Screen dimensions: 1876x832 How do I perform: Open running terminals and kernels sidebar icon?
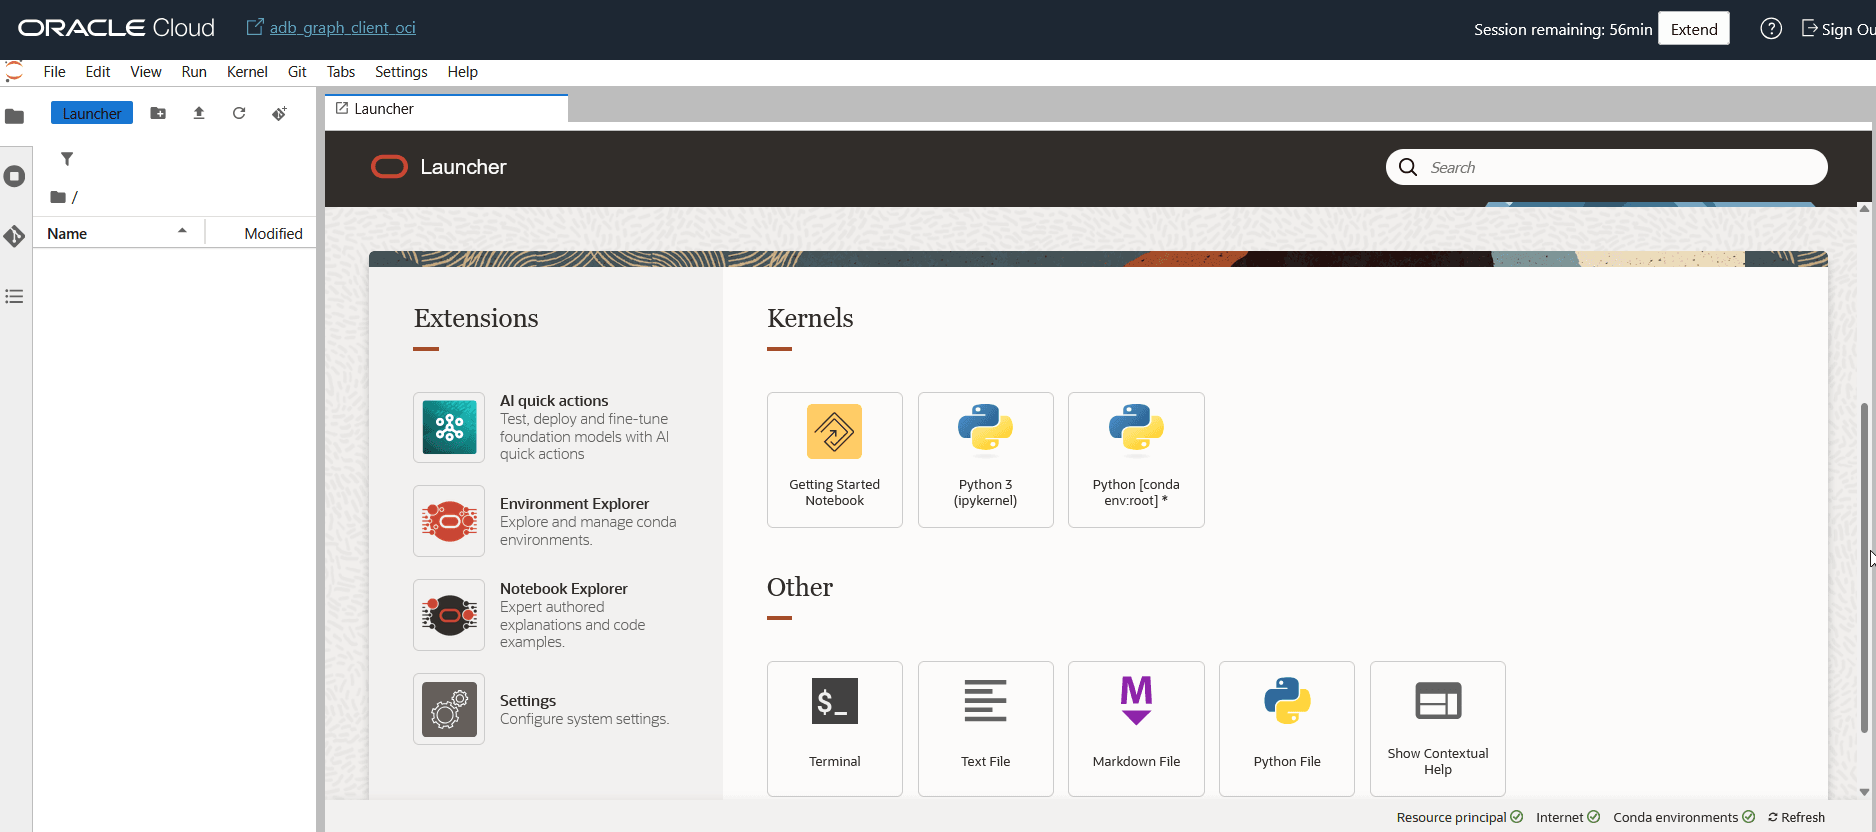point(14,176)
